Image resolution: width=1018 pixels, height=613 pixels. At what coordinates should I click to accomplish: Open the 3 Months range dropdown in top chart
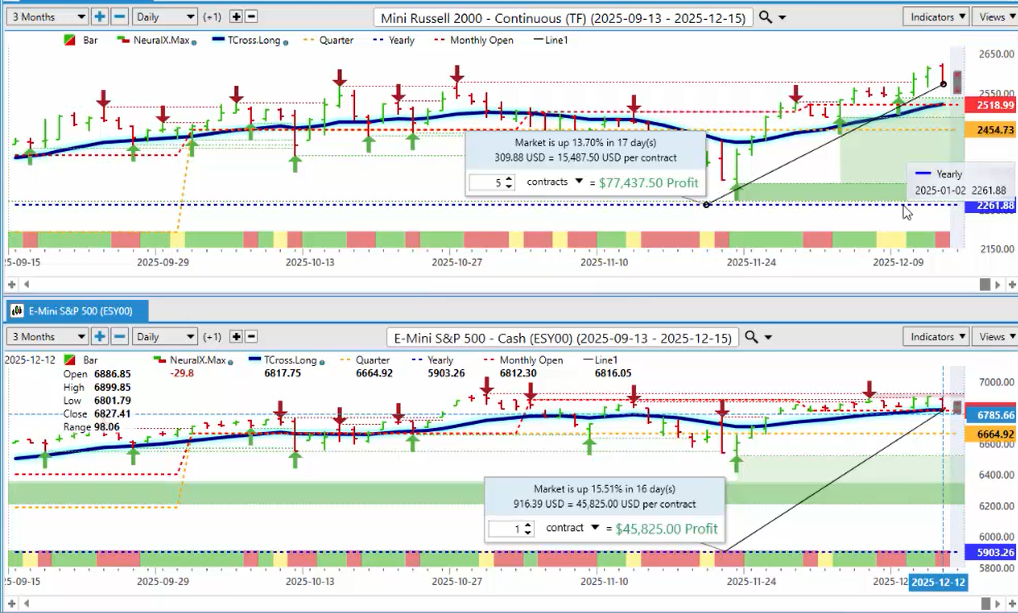click(x=47, y=17)
